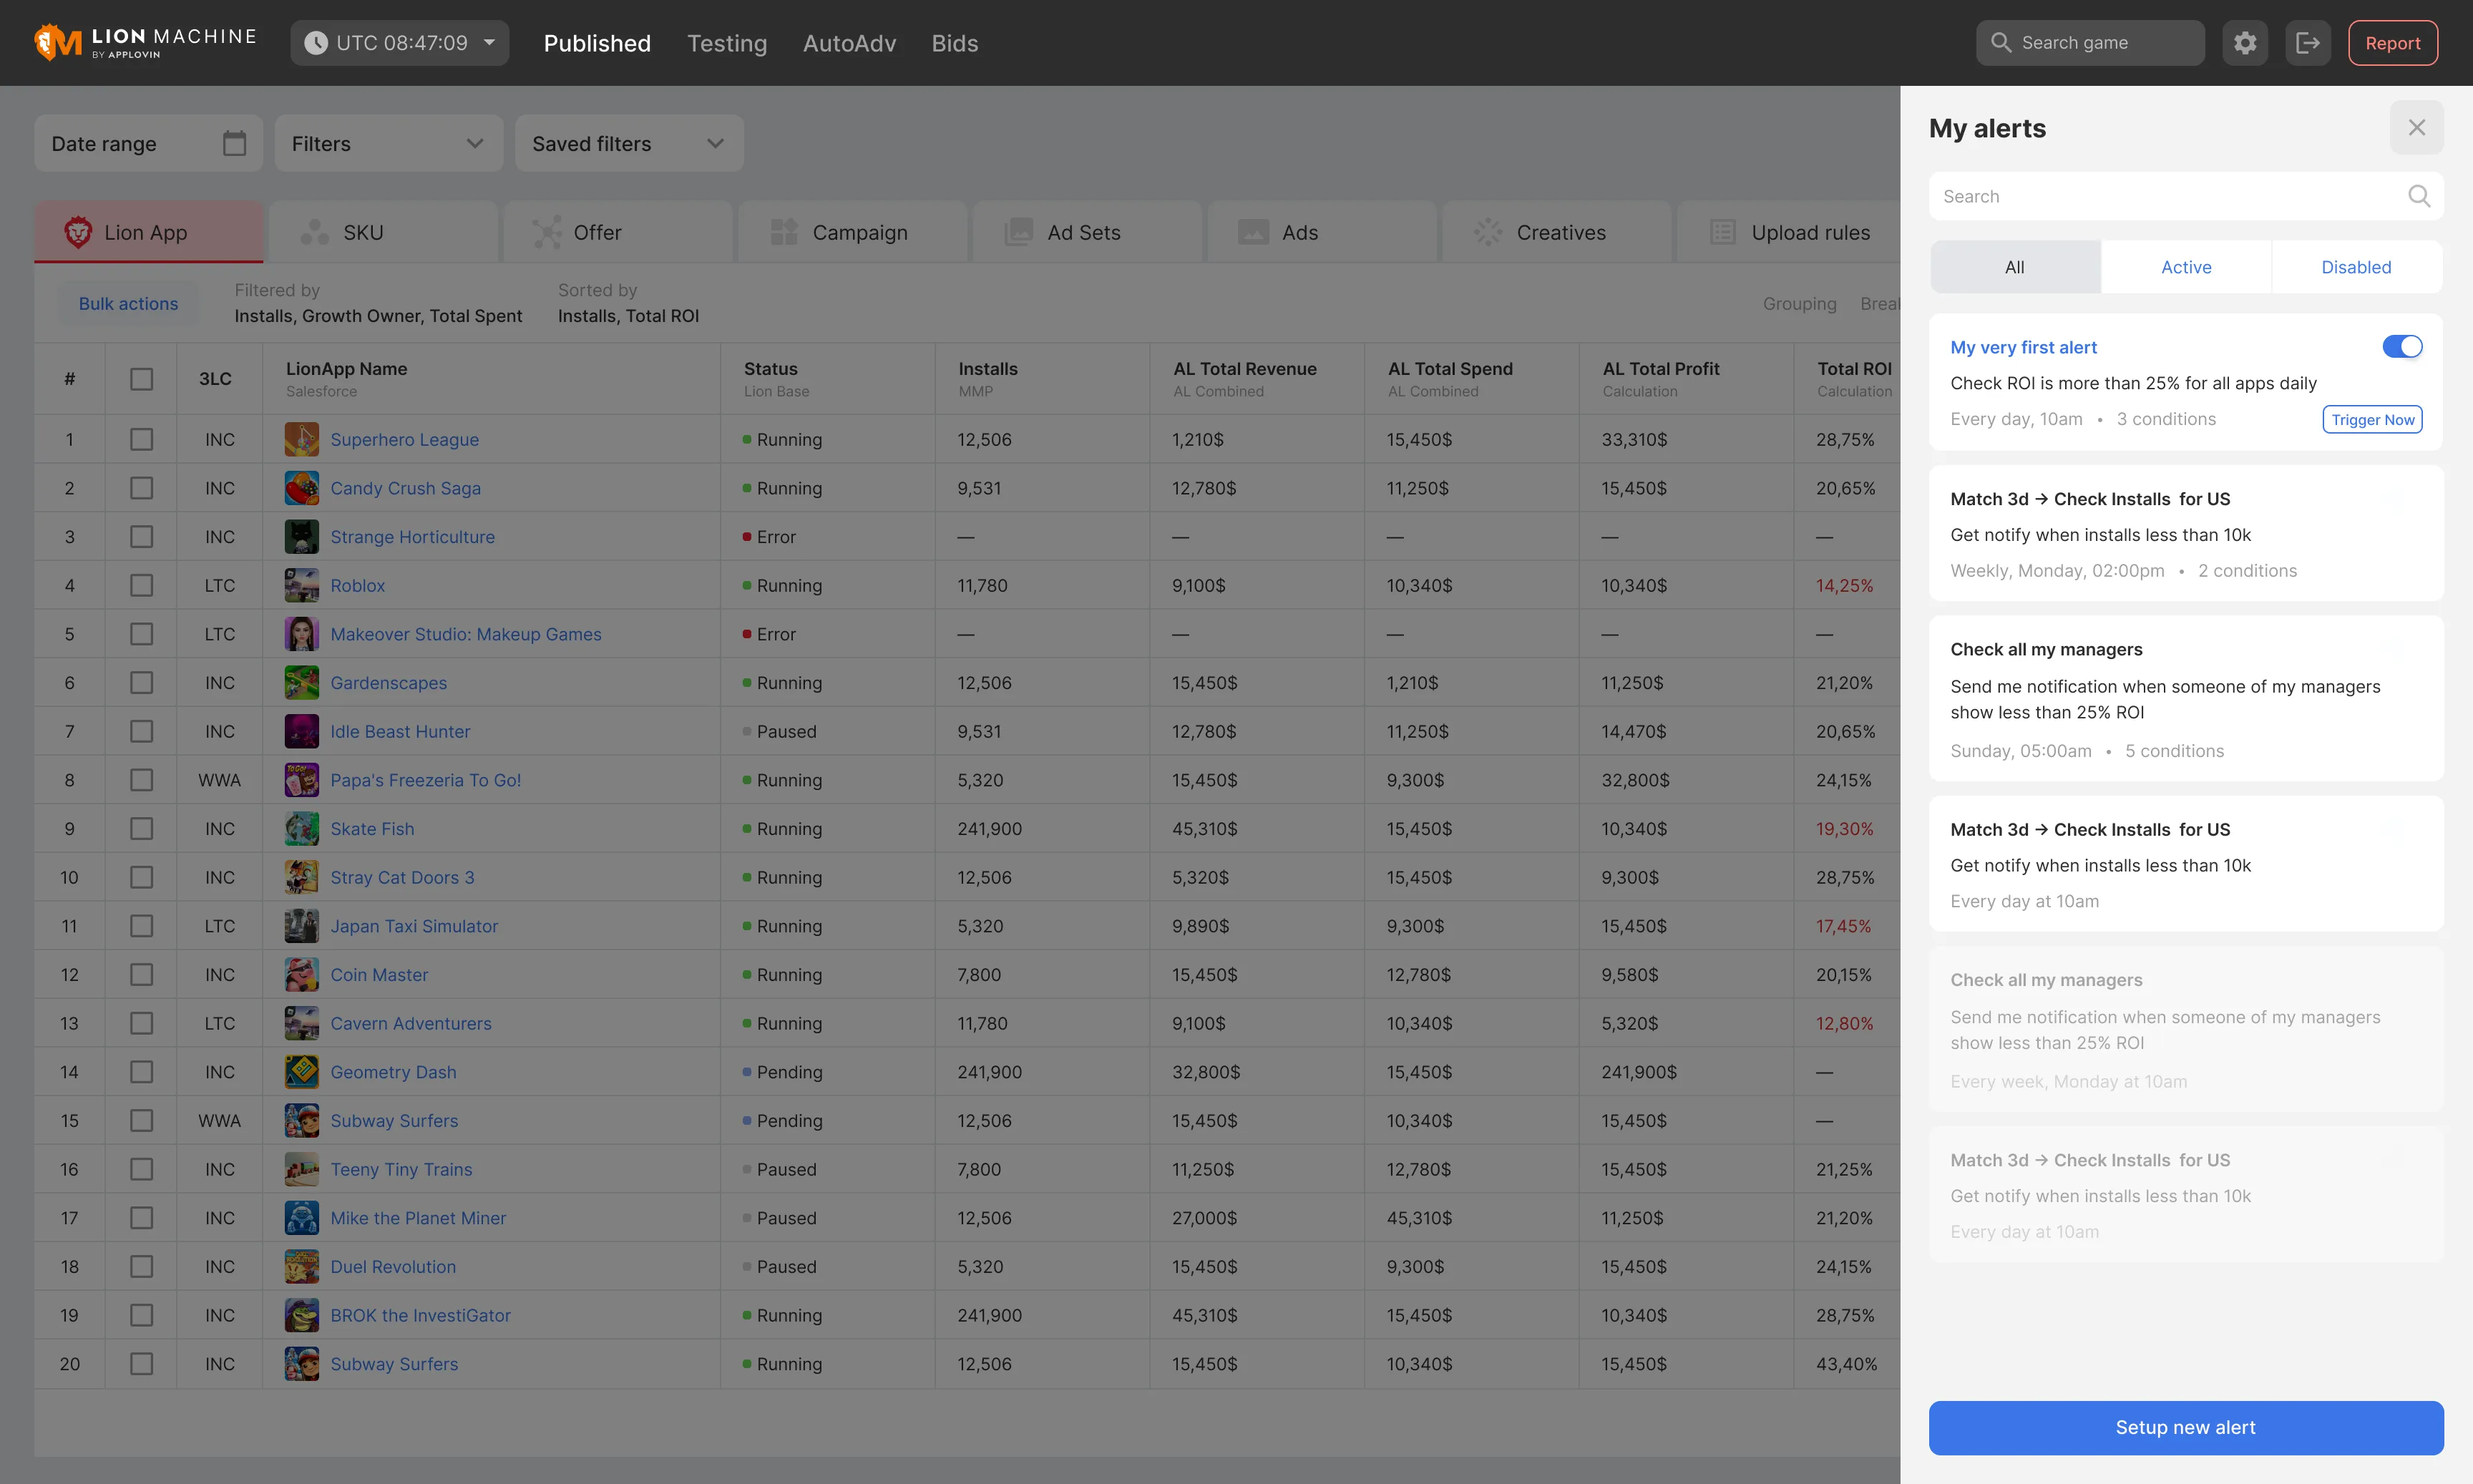
Task: Check the Candy Crush Saga row checkbox
Action: point(142,488)
